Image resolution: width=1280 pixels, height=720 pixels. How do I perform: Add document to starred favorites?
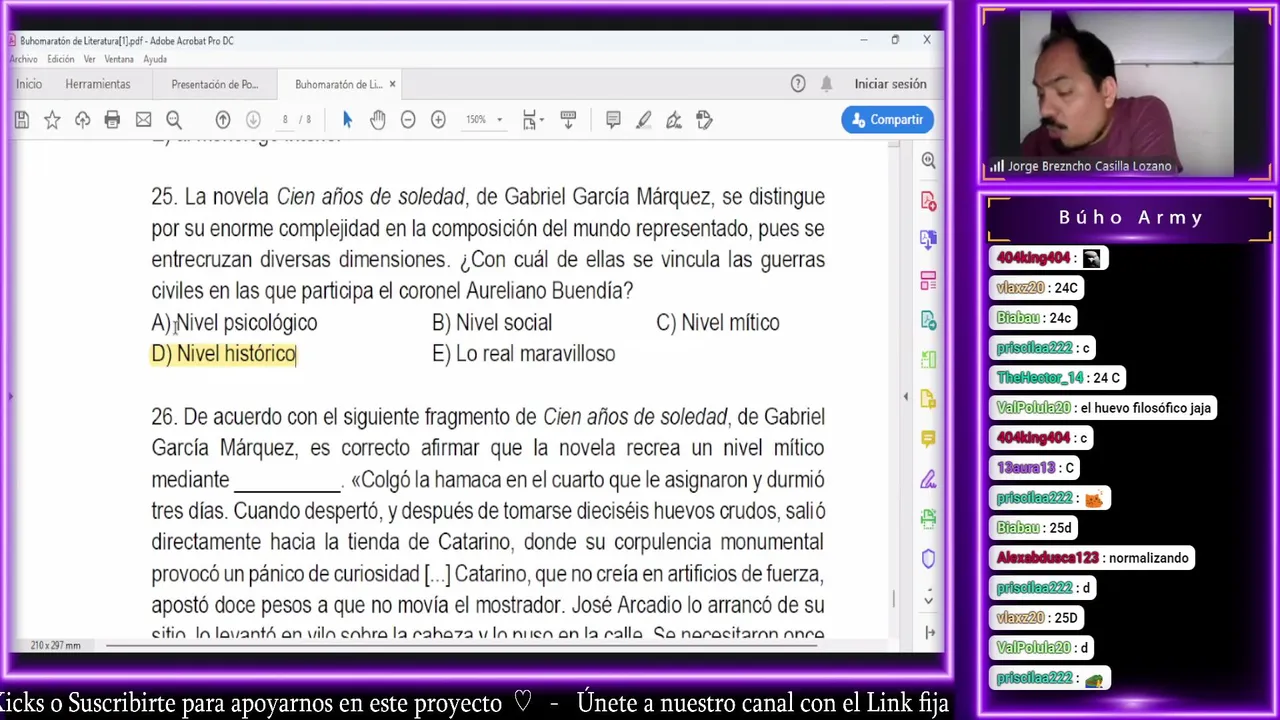(52, 120)
